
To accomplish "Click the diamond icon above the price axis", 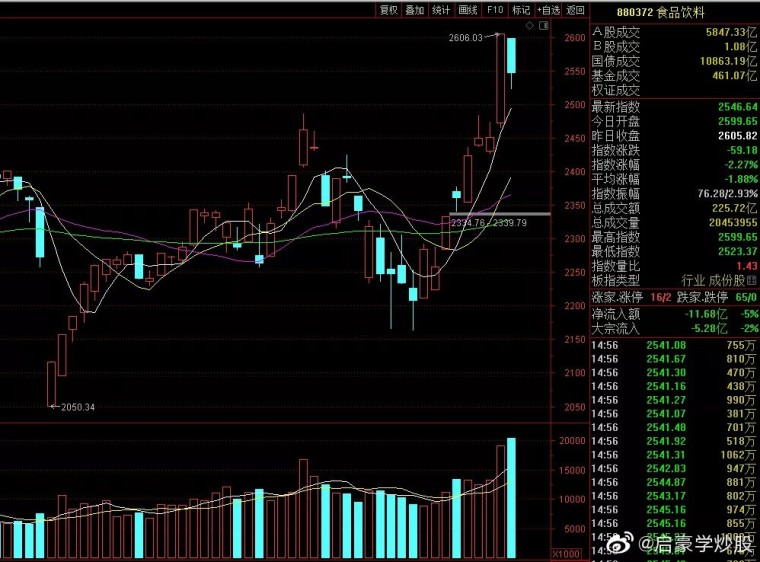I will [530, 26].
